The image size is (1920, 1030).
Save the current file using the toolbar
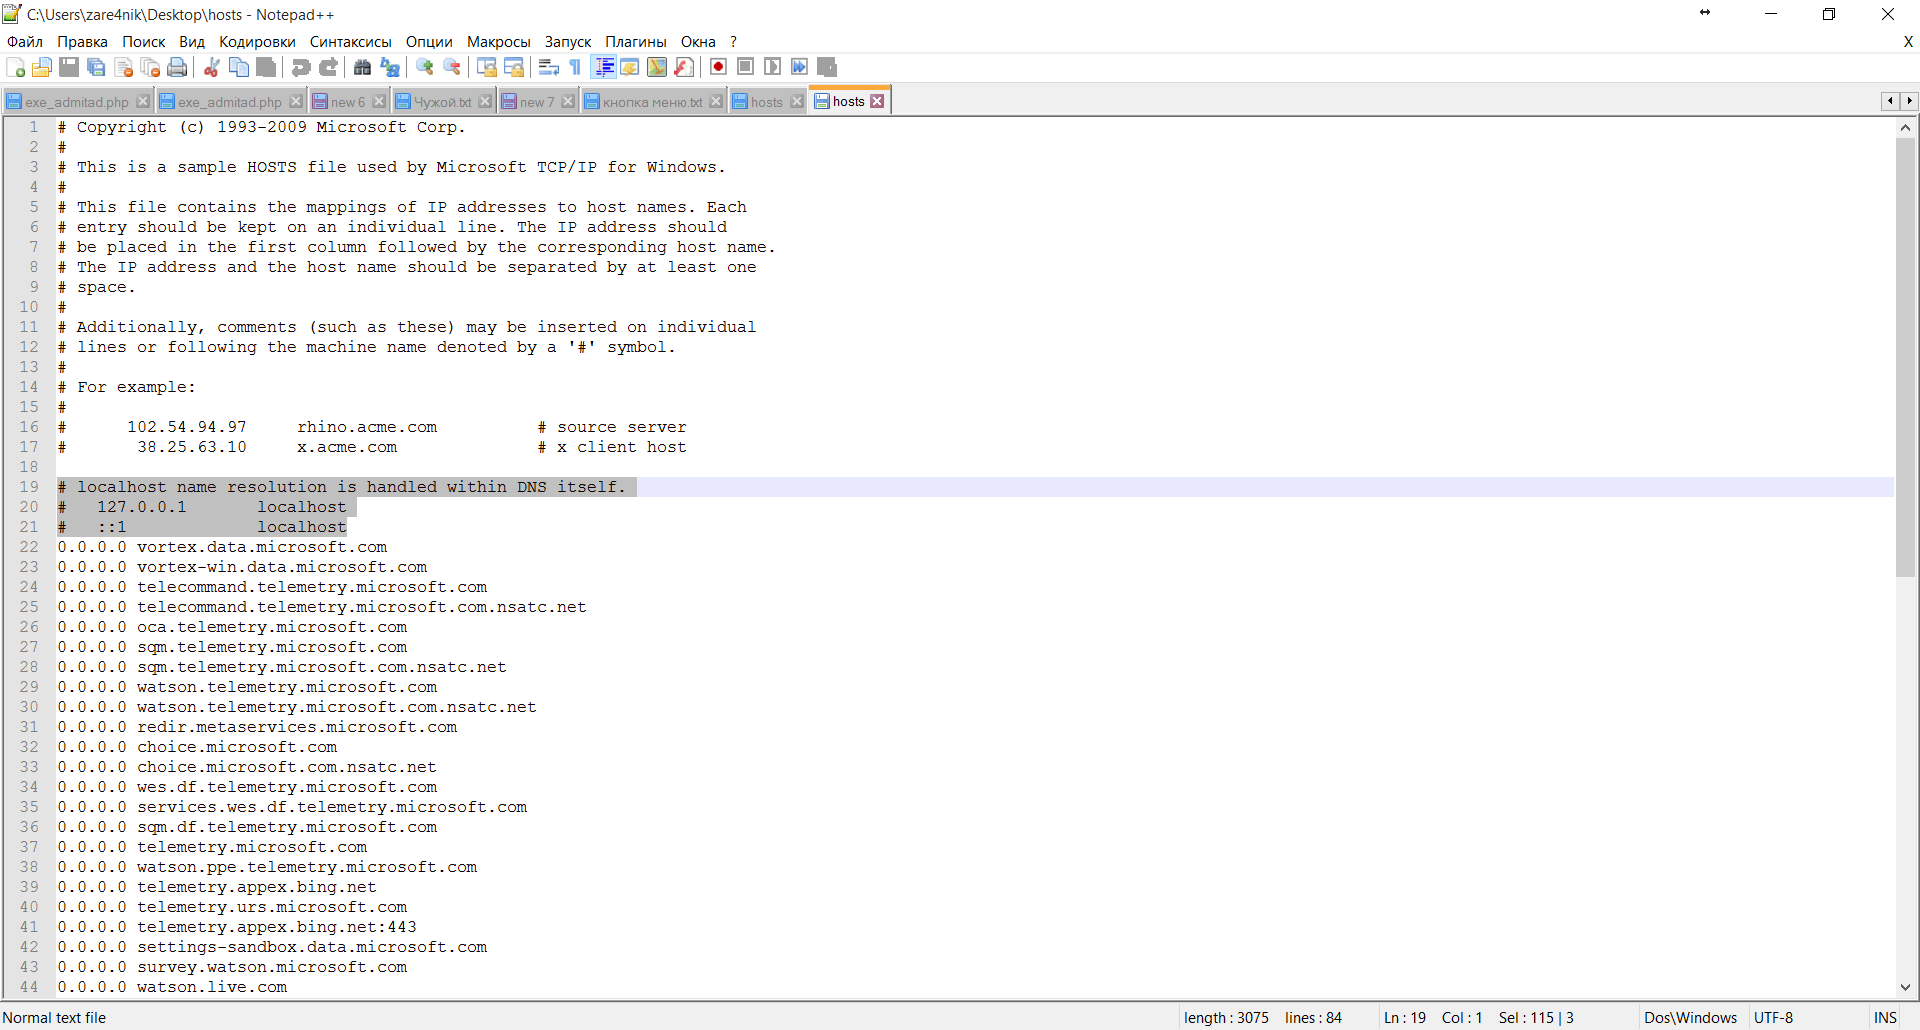69,67
